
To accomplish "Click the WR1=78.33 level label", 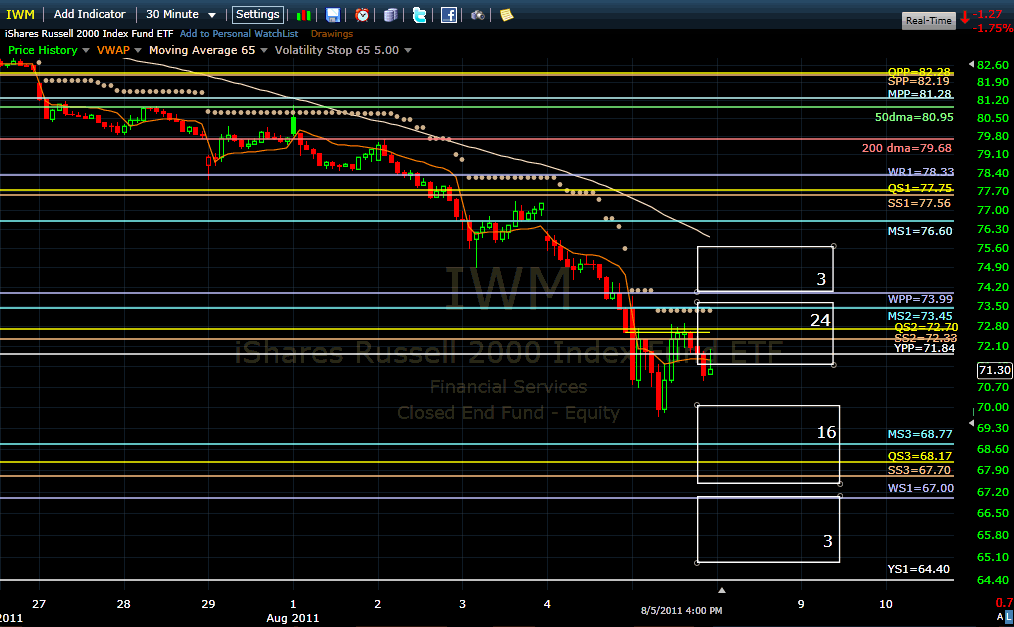I will (x=920, y=172).
